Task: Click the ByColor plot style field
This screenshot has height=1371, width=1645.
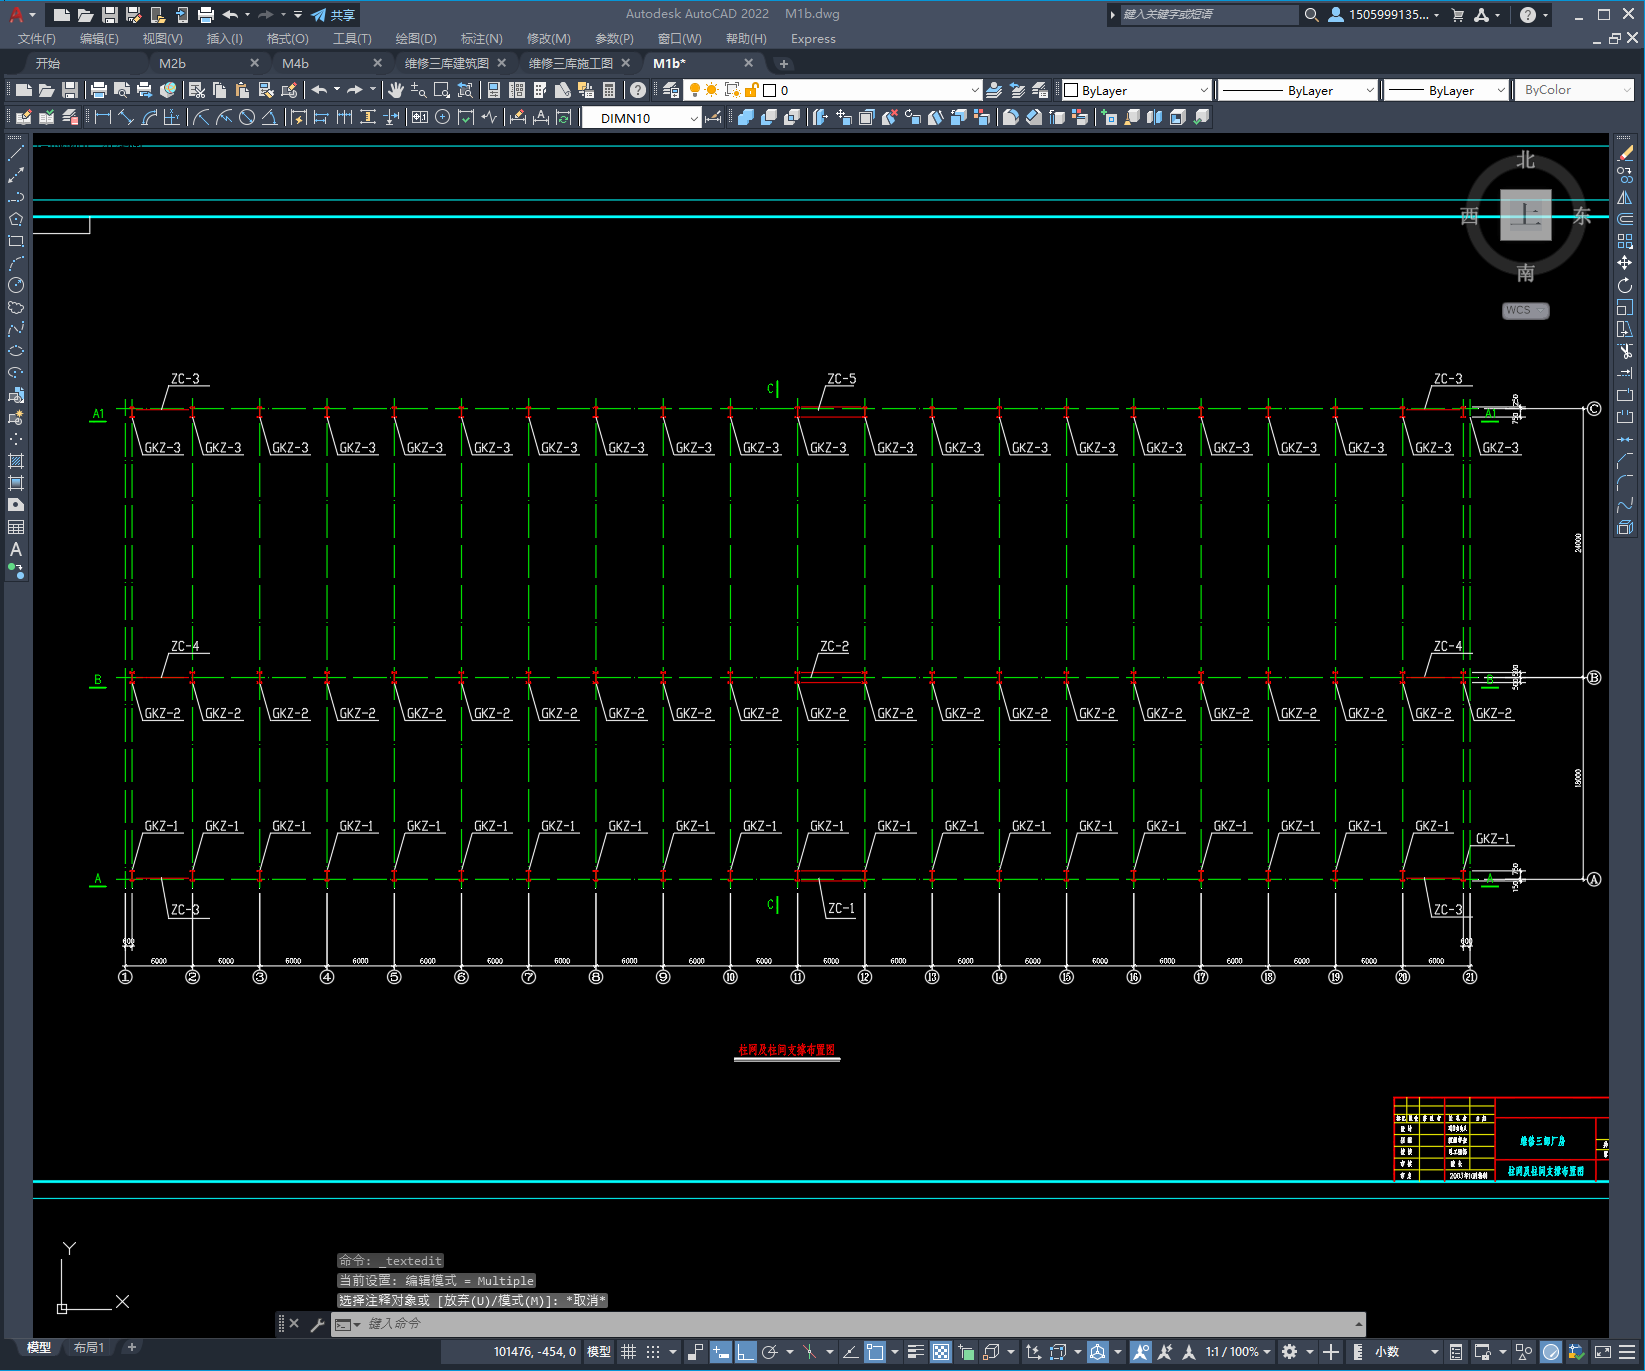Action: [1574, 90]
